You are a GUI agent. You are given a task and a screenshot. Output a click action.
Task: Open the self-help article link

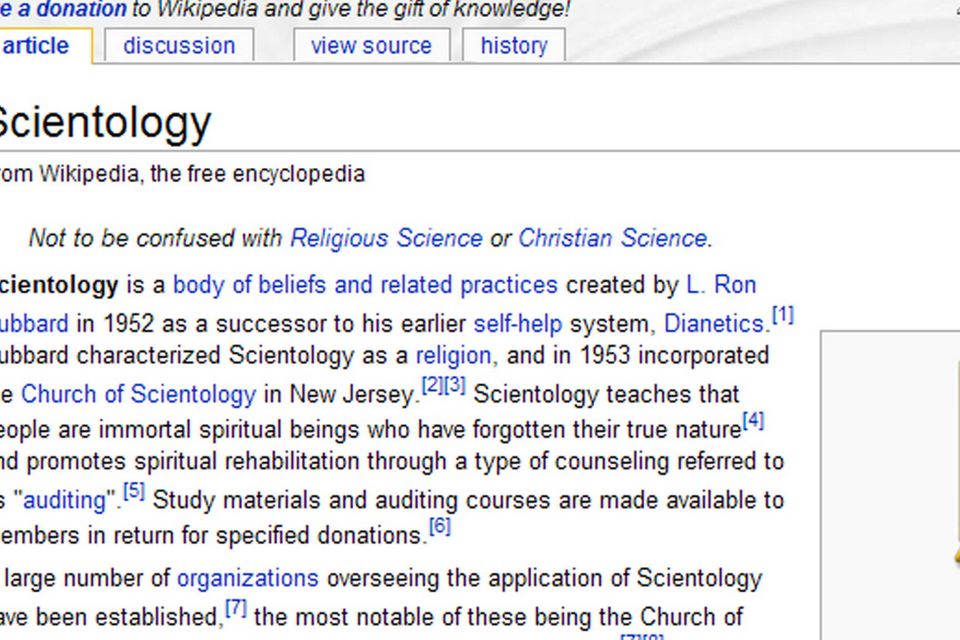[517, 324]
